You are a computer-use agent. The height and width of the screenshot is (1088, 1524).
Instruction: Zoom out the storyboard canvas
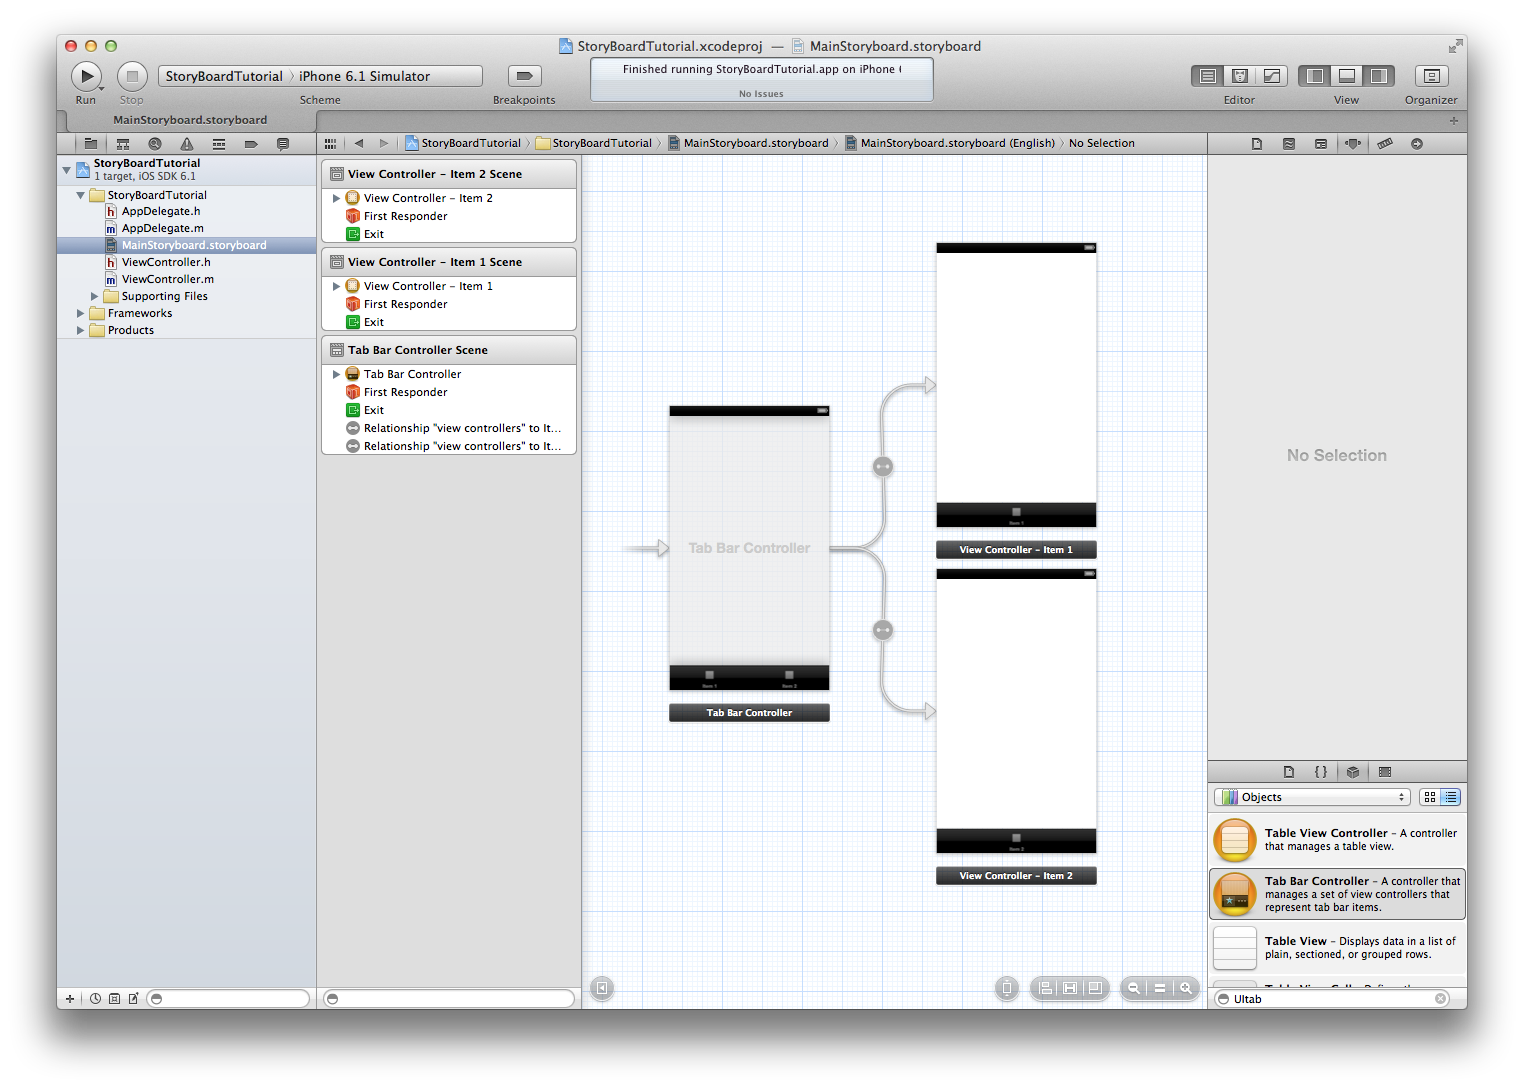[1134, 988]
